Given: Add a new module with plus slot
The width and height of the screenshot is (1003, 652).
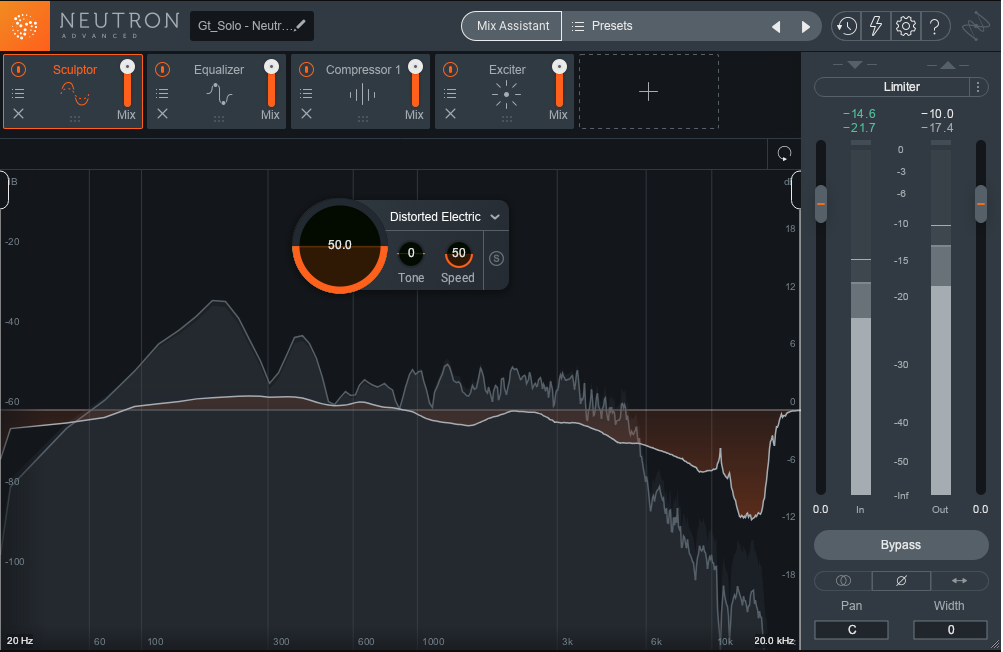Looking at the screenshot, I should click(649, 91).
